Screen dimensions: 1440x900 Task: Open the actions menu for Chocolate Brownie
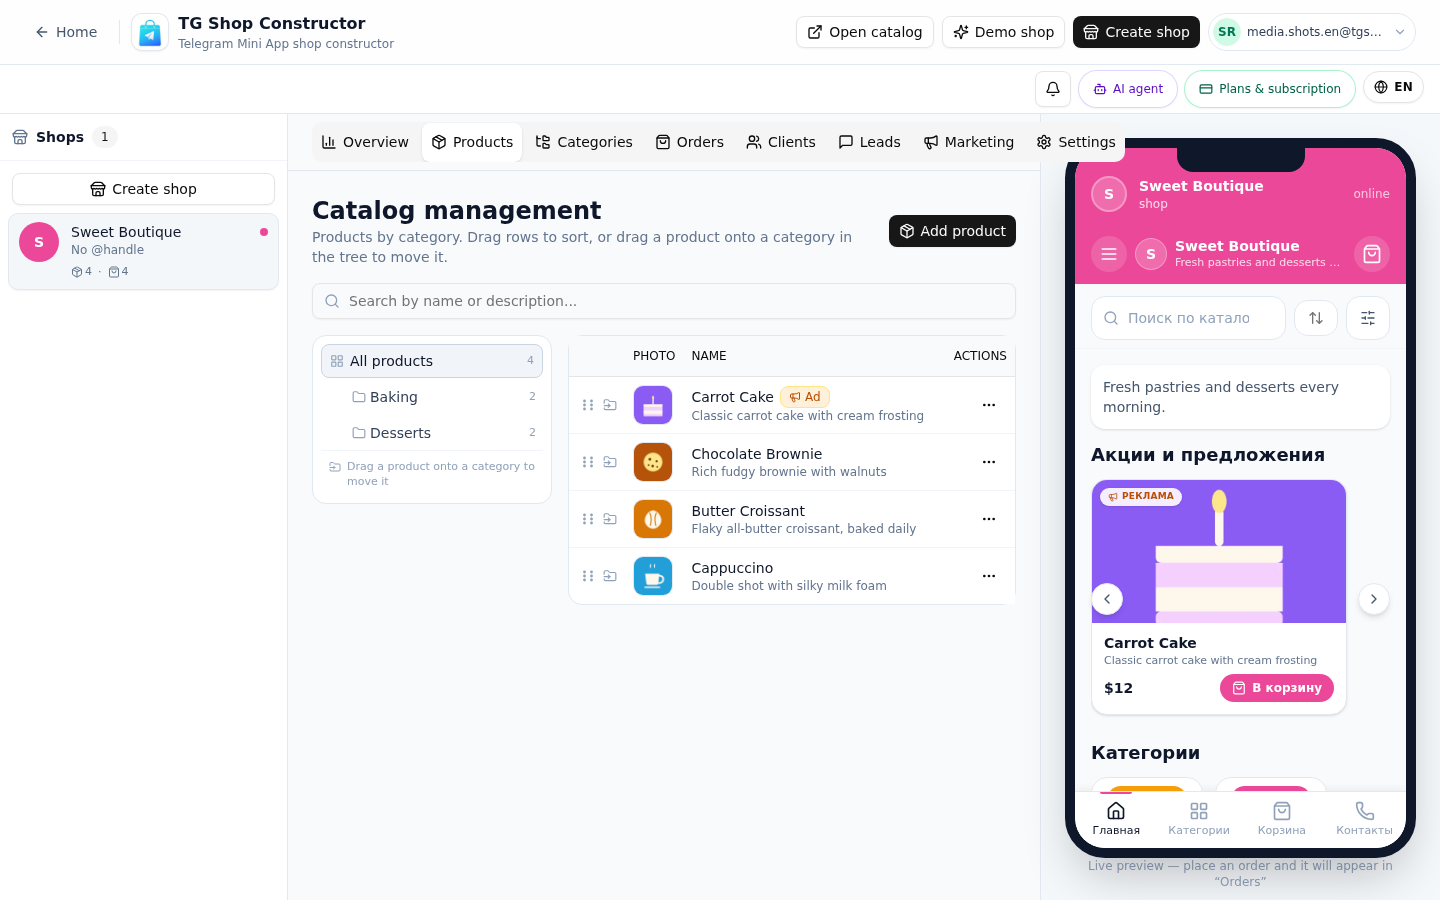click(x=989, y=462)
